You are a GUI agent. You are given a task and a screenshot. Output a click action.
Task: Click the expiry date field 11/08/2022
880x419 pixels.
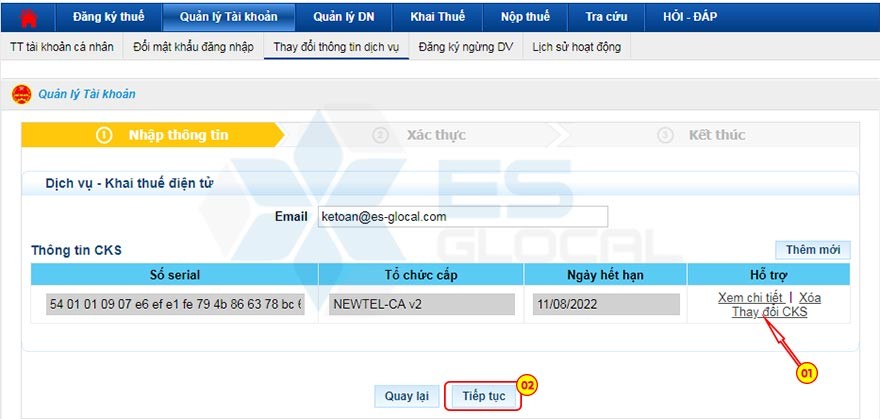606,305
